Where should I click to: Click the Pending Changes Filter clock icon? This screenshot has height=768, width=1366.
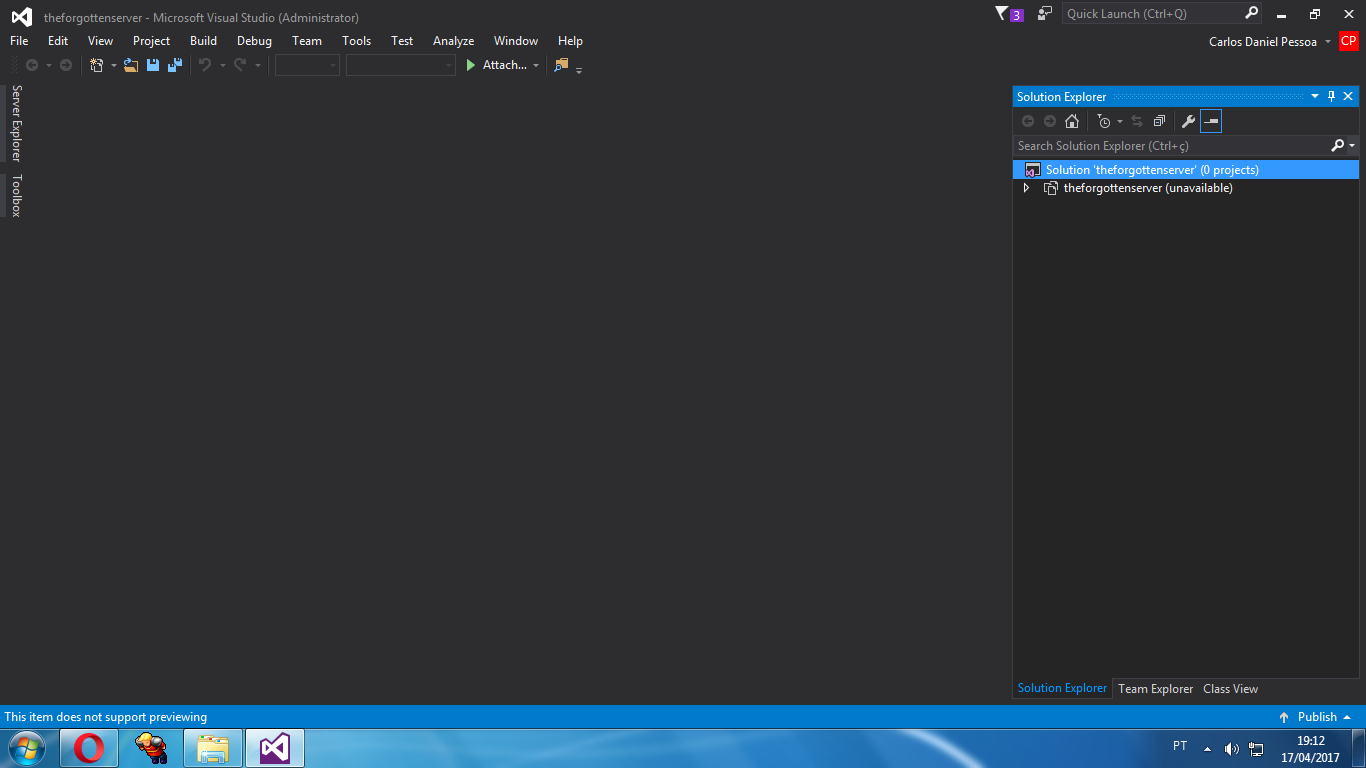[x=1104, y=121]
